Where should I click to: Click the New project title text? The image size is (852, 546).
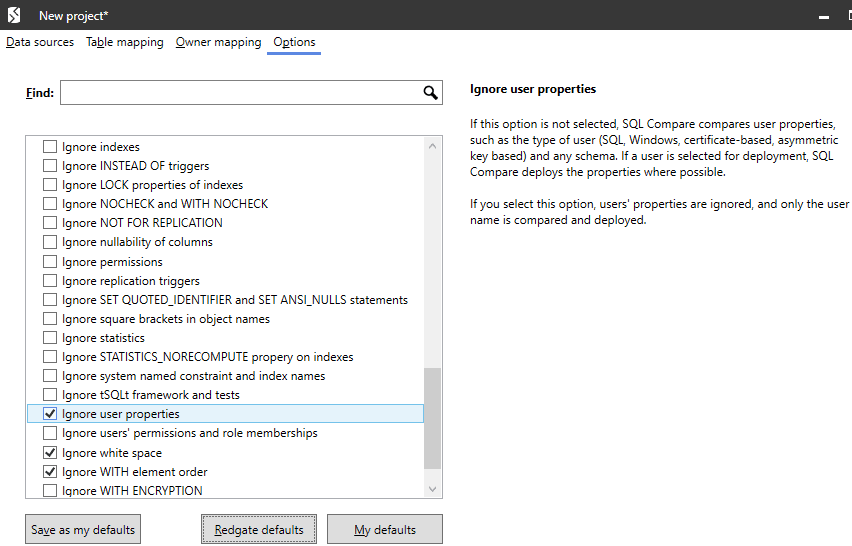[73, 16]
